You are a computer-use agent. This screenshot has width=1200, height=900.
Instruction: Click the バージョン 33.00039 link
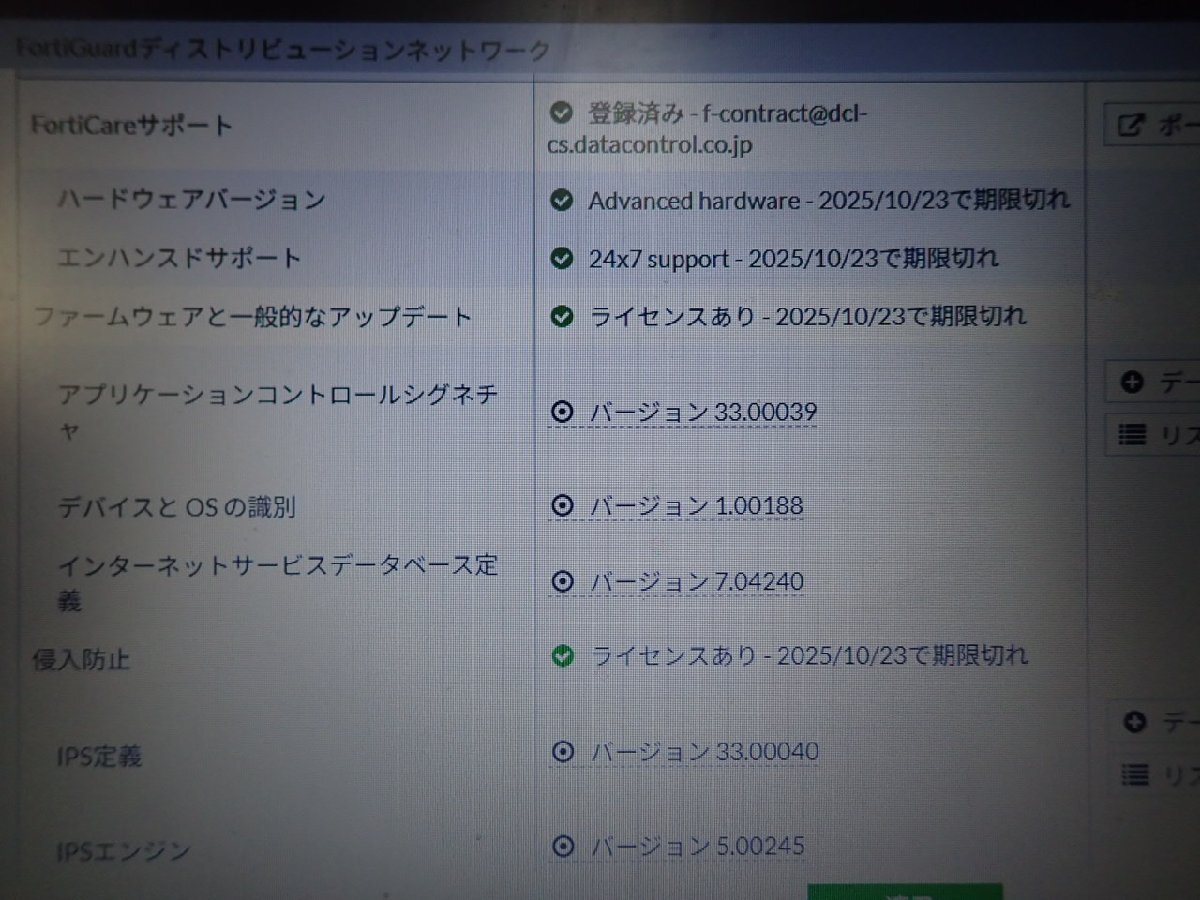click(702, 411)
